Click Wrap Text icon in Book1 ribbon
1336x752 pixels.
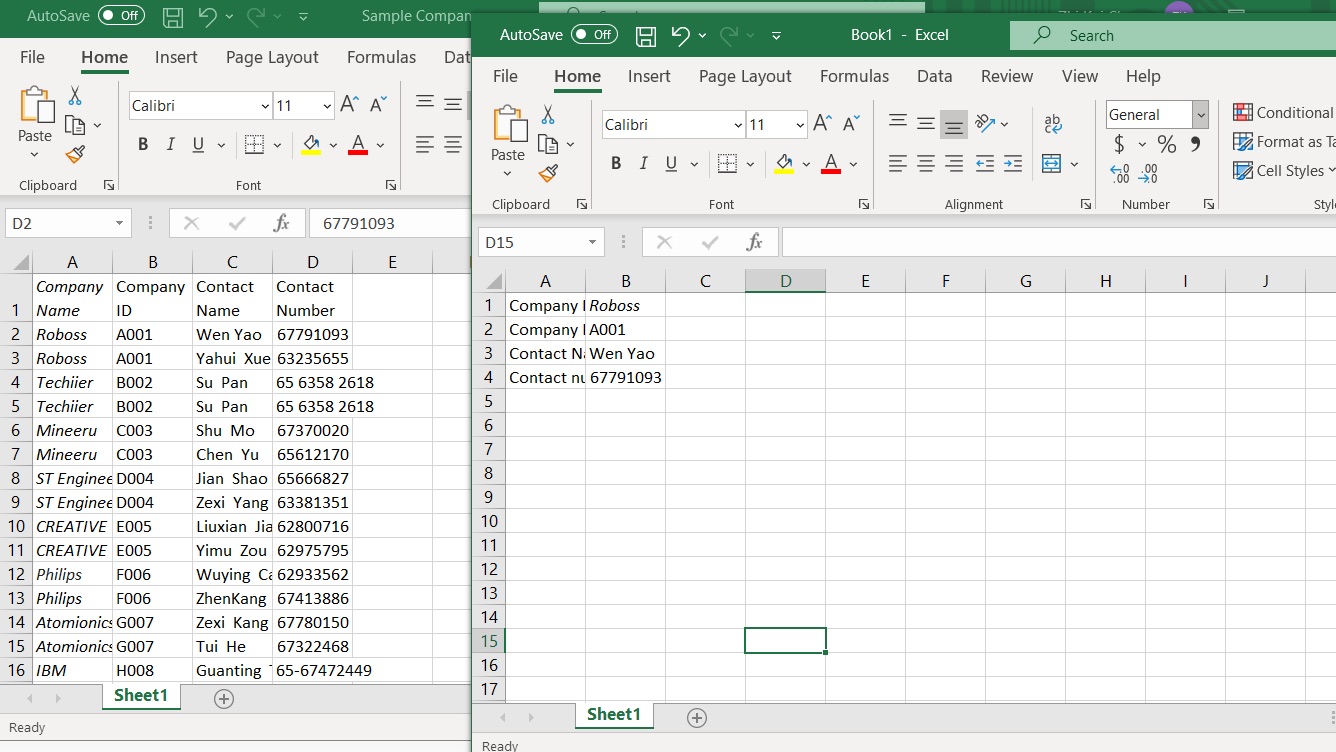point(1052,124)
